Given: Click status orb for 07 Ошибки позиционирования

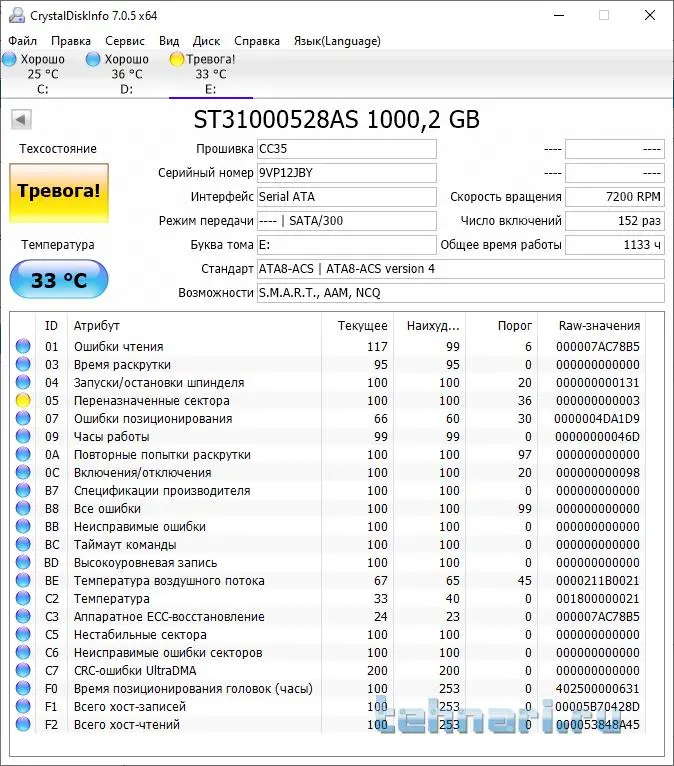Looking at the screenshot, I should pyautogui.click(x=23, y=419).
